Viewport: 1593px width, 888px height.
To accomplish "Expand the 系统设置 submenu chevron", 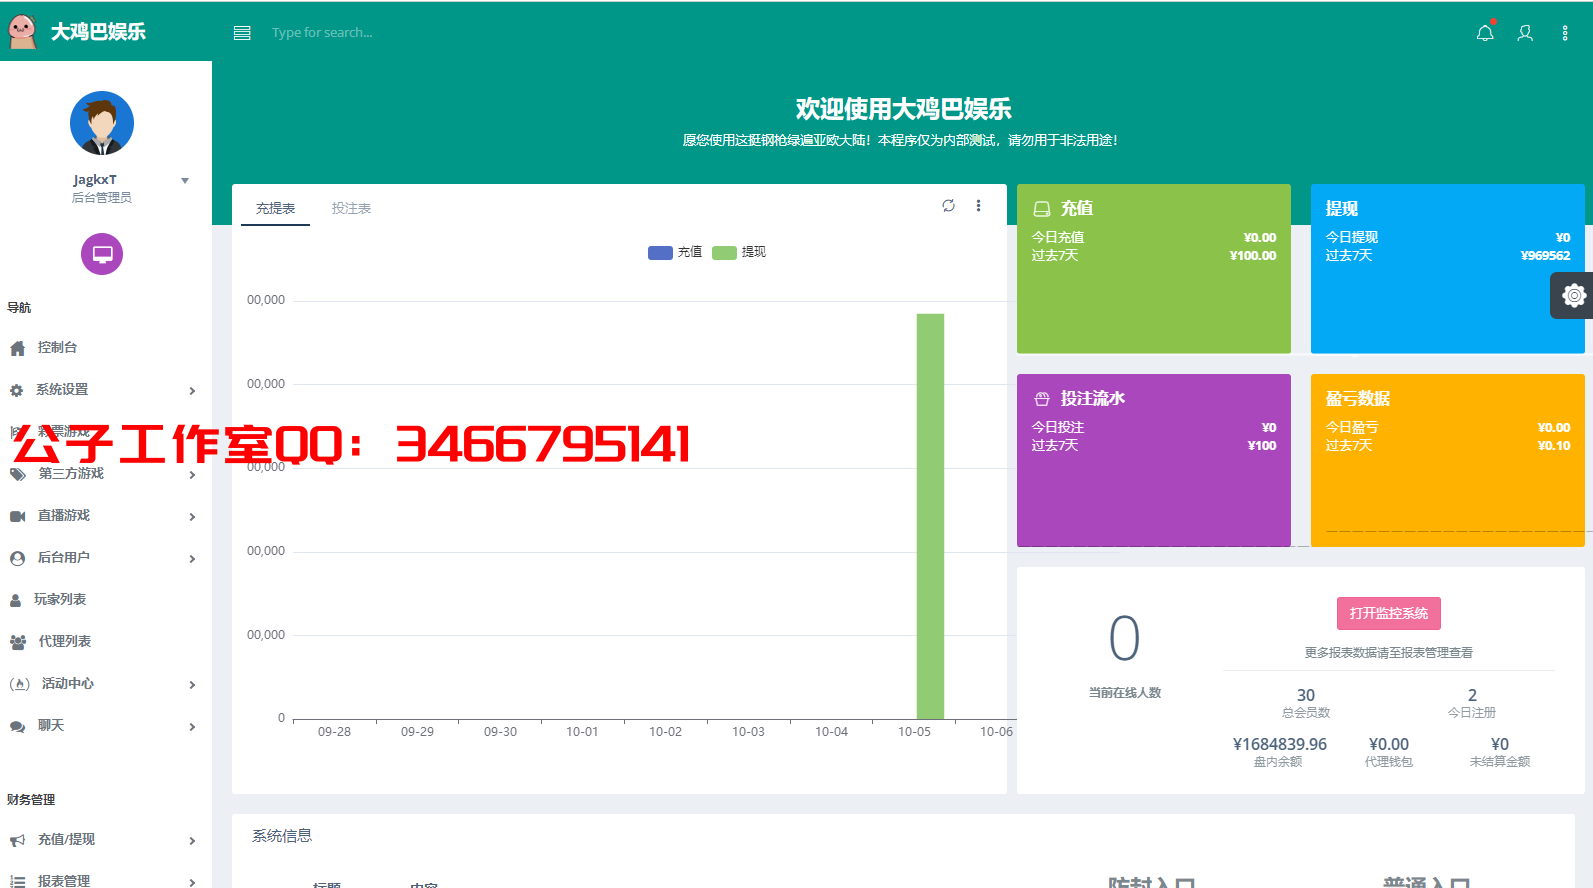I will tap(192, 391).
